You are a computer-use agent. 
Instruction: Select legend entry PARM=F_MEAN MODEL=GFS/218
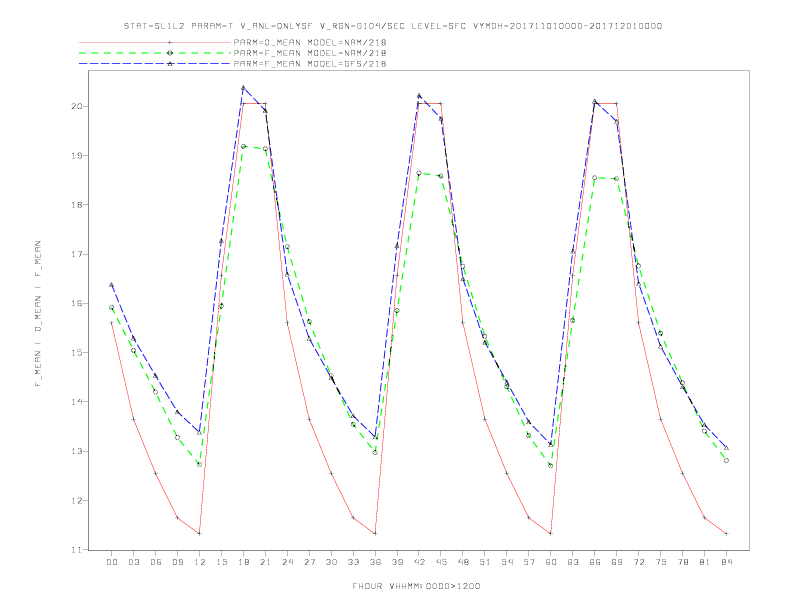point(310,64)
